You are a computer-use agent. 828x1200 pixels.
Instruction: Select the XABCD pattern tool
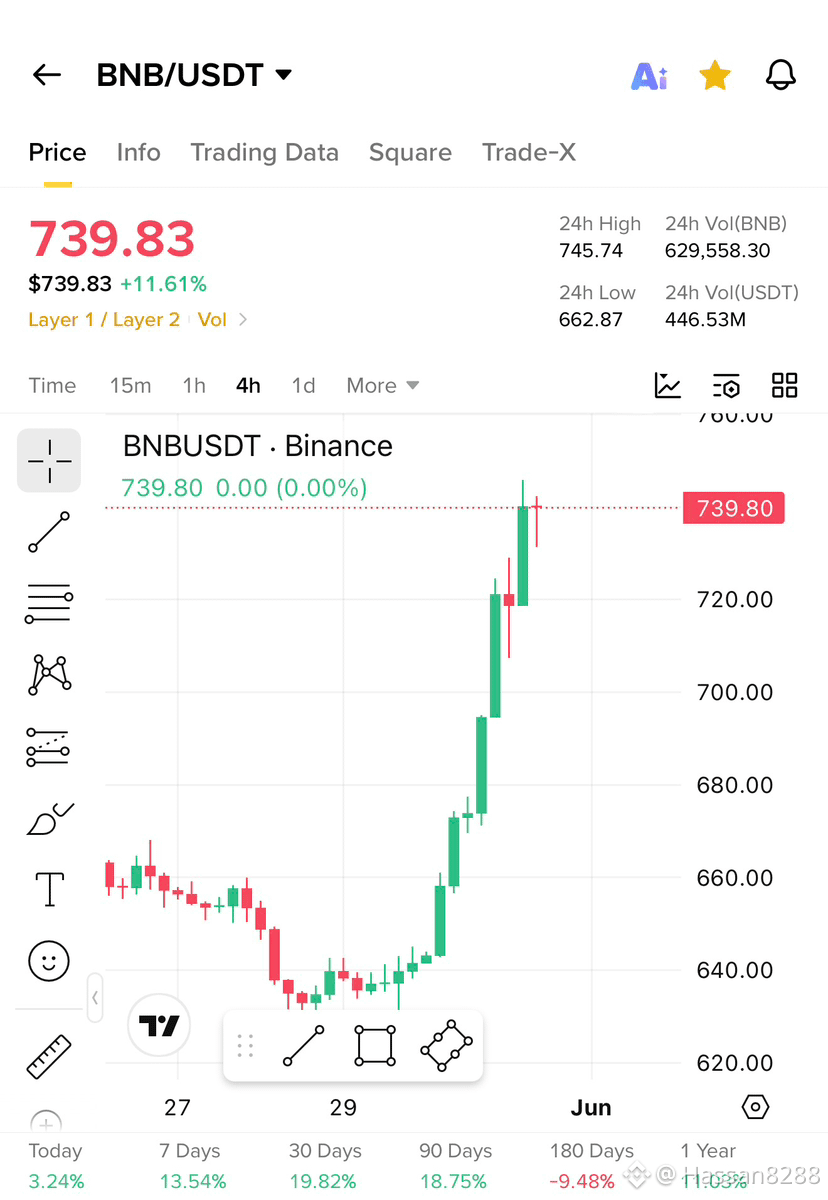coord(49,675)
